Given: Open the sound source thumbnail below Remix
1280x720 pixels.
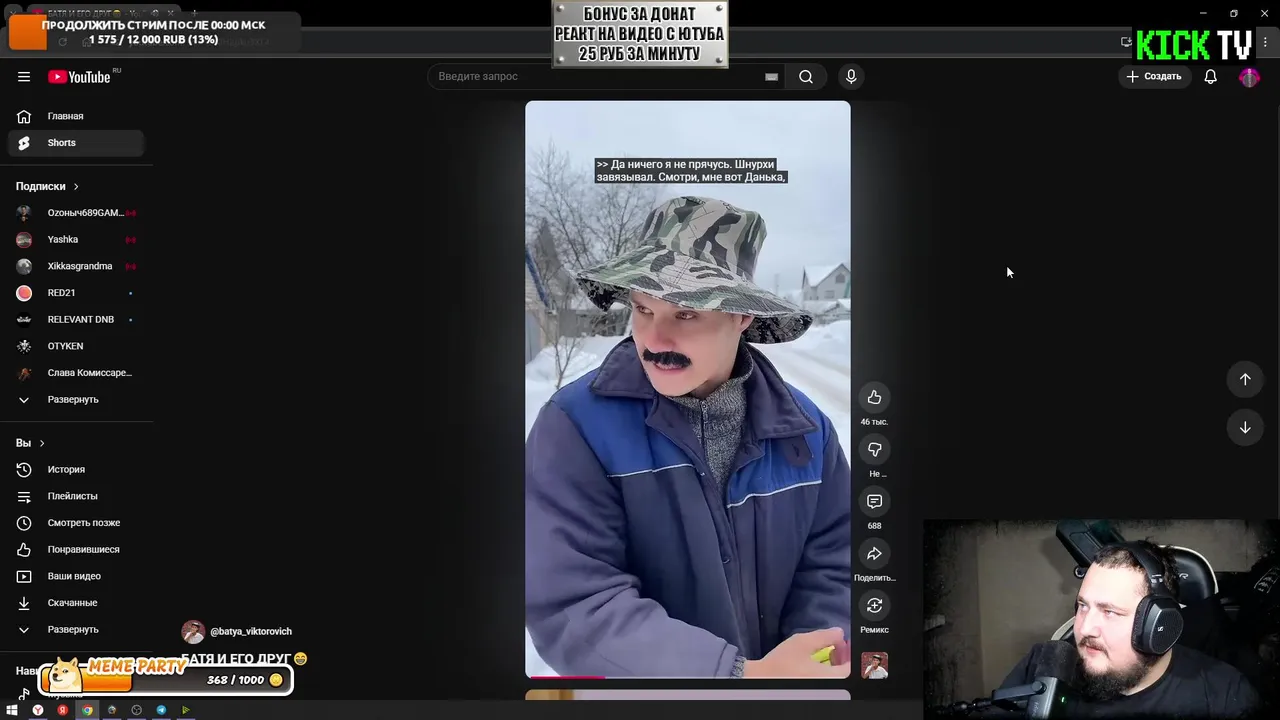Looking at the screenshot, I should pos(874,666).
